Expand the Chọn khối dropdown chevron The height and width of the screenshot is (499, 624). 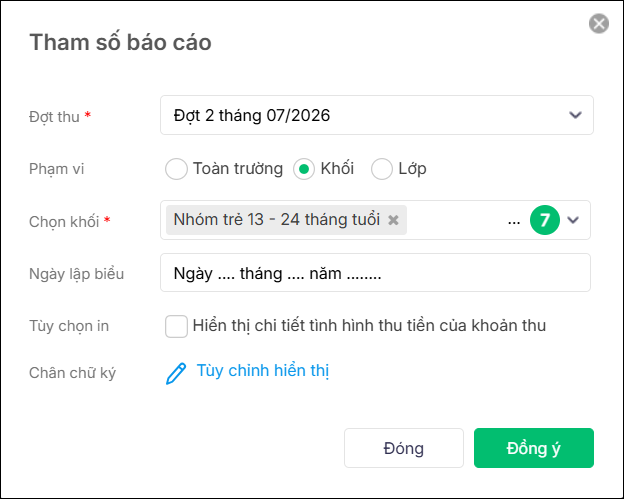[x=573, y=220]
